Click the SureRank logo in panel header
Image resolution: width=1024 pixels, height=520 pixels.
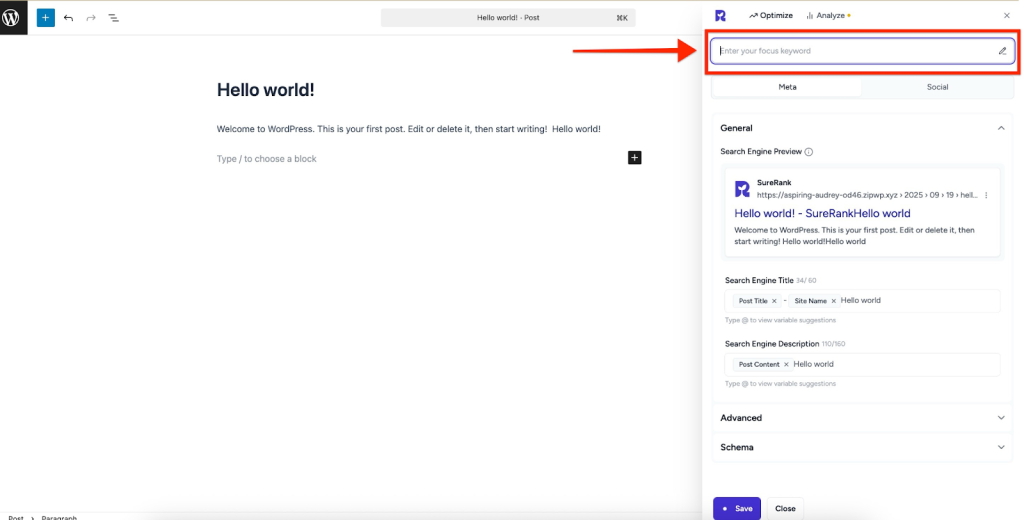coord(720,15)
